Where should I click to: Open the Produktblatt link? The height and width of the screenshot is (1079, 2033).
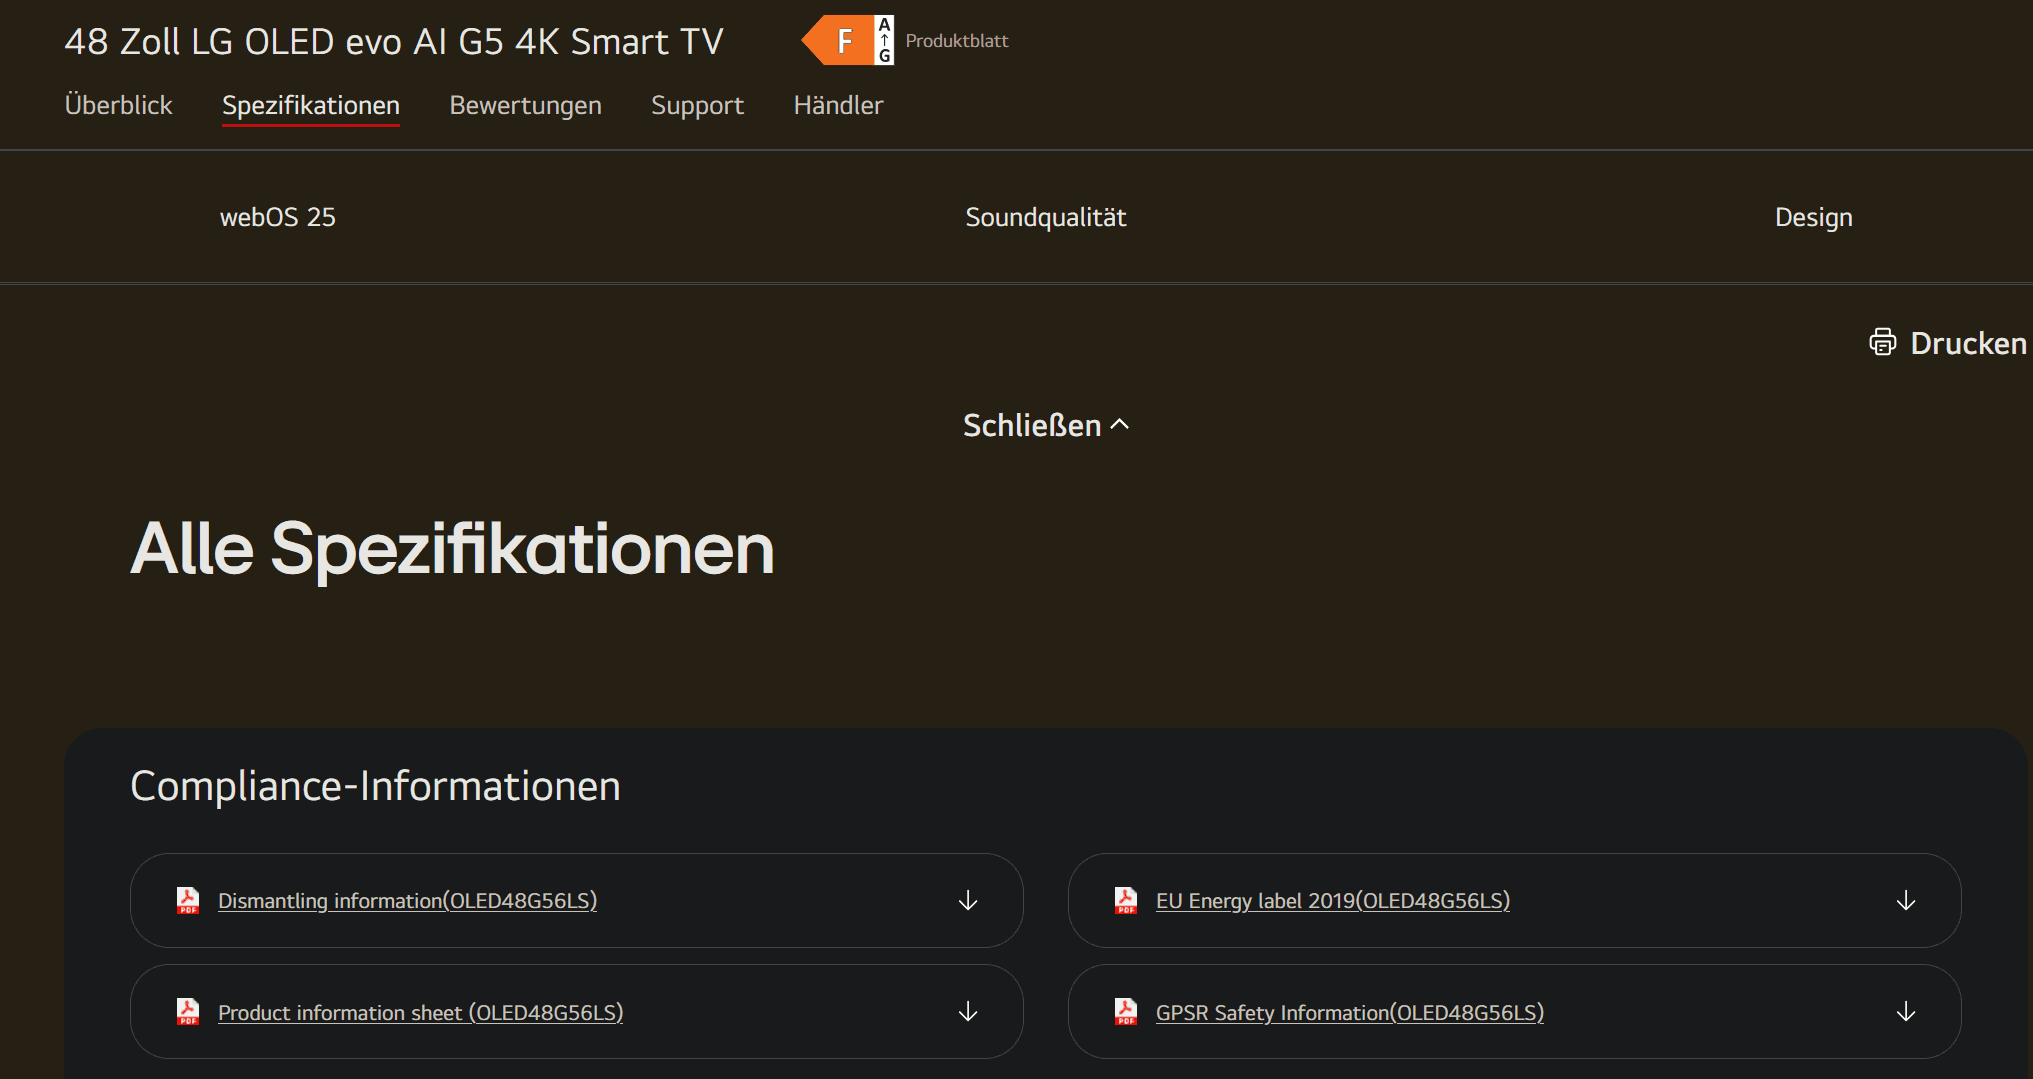point(956,41)
